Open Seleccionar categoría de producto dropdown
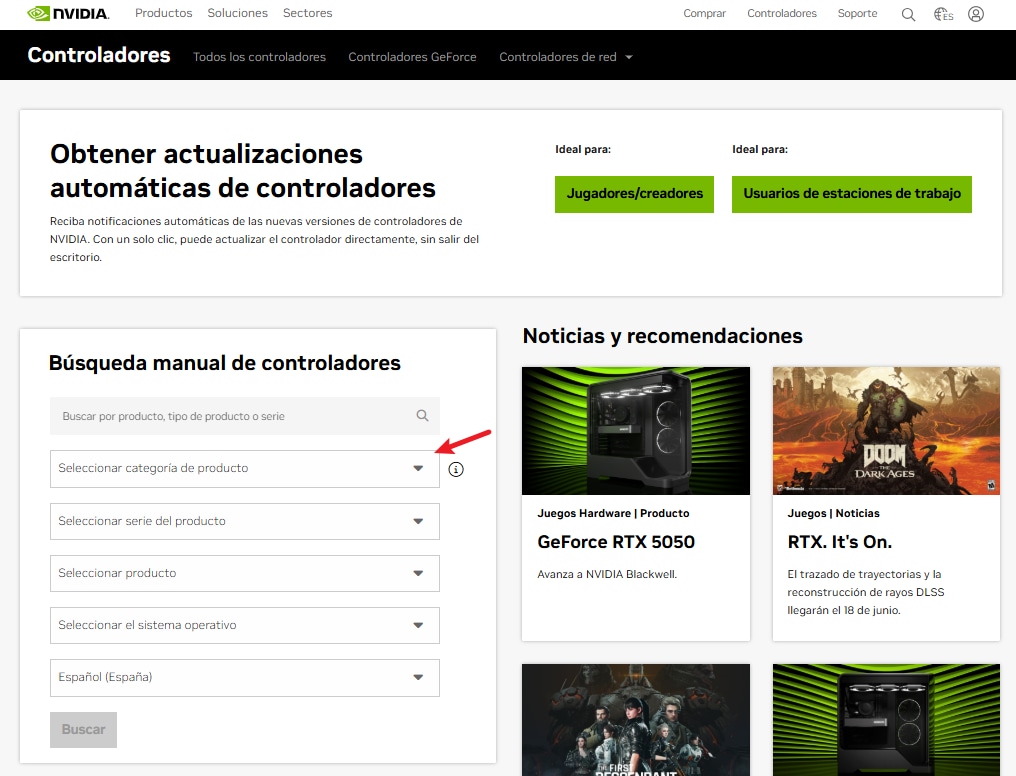This screenshot has width=1016, height=776. point(245,468)
